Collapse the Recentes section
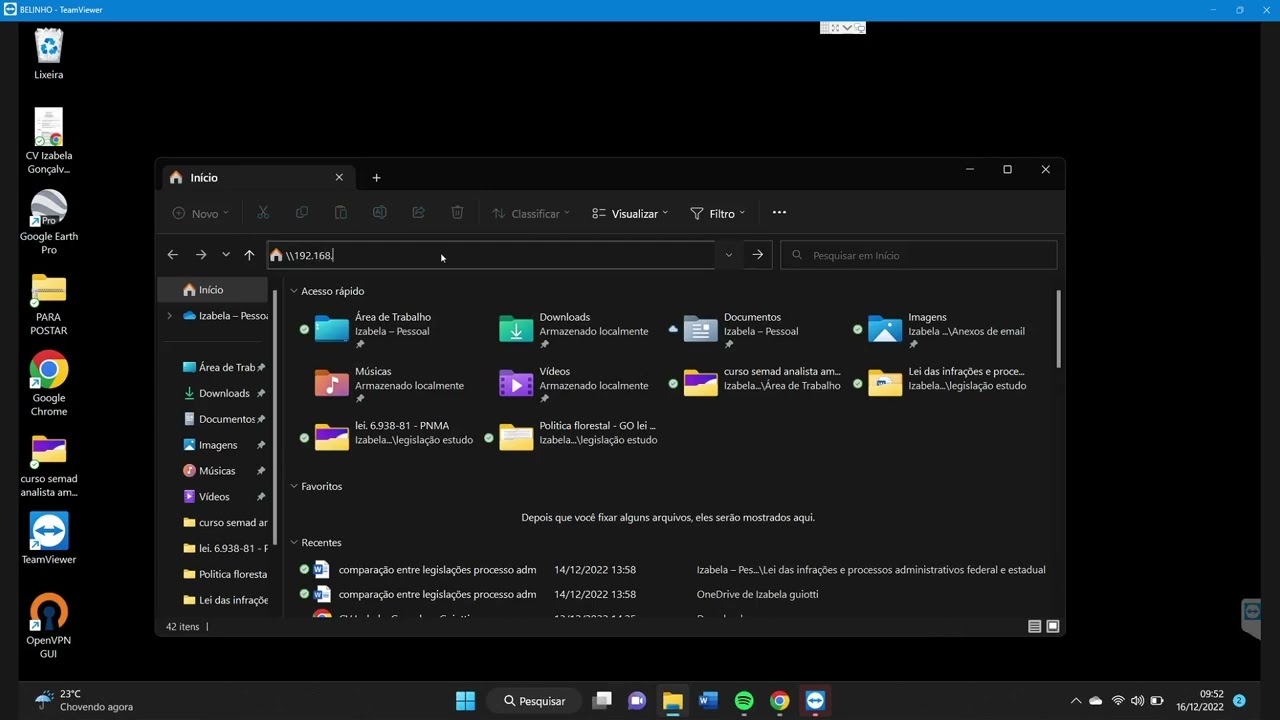The width and height of the screenshot is (1280, 720). pyautogui.click(x=294, y=542)
